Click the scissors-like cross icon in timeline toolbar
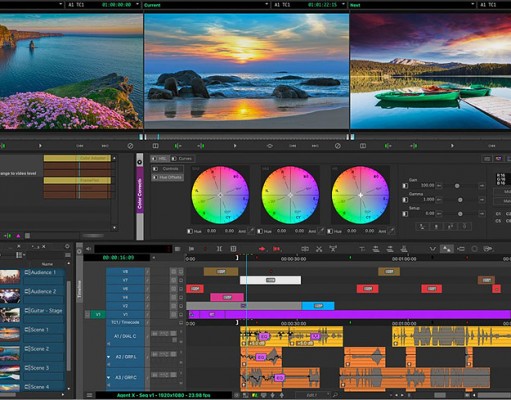Image resolution: width=511 pixels, height=400 pixels. pyautogui.click(x=319, y=249)
